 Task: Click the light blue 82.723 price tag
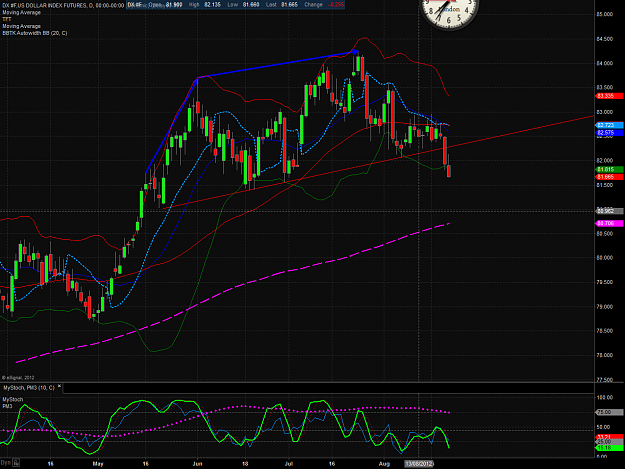tap(609, 126)
